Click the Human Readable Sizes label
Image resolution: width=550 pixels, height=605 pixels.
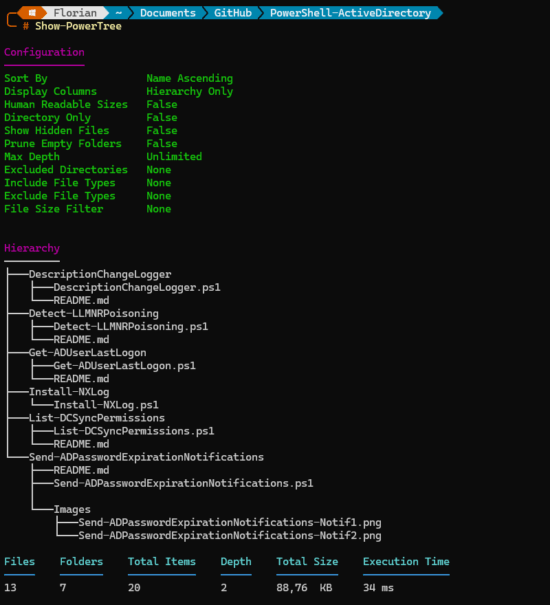pos(66,105)
